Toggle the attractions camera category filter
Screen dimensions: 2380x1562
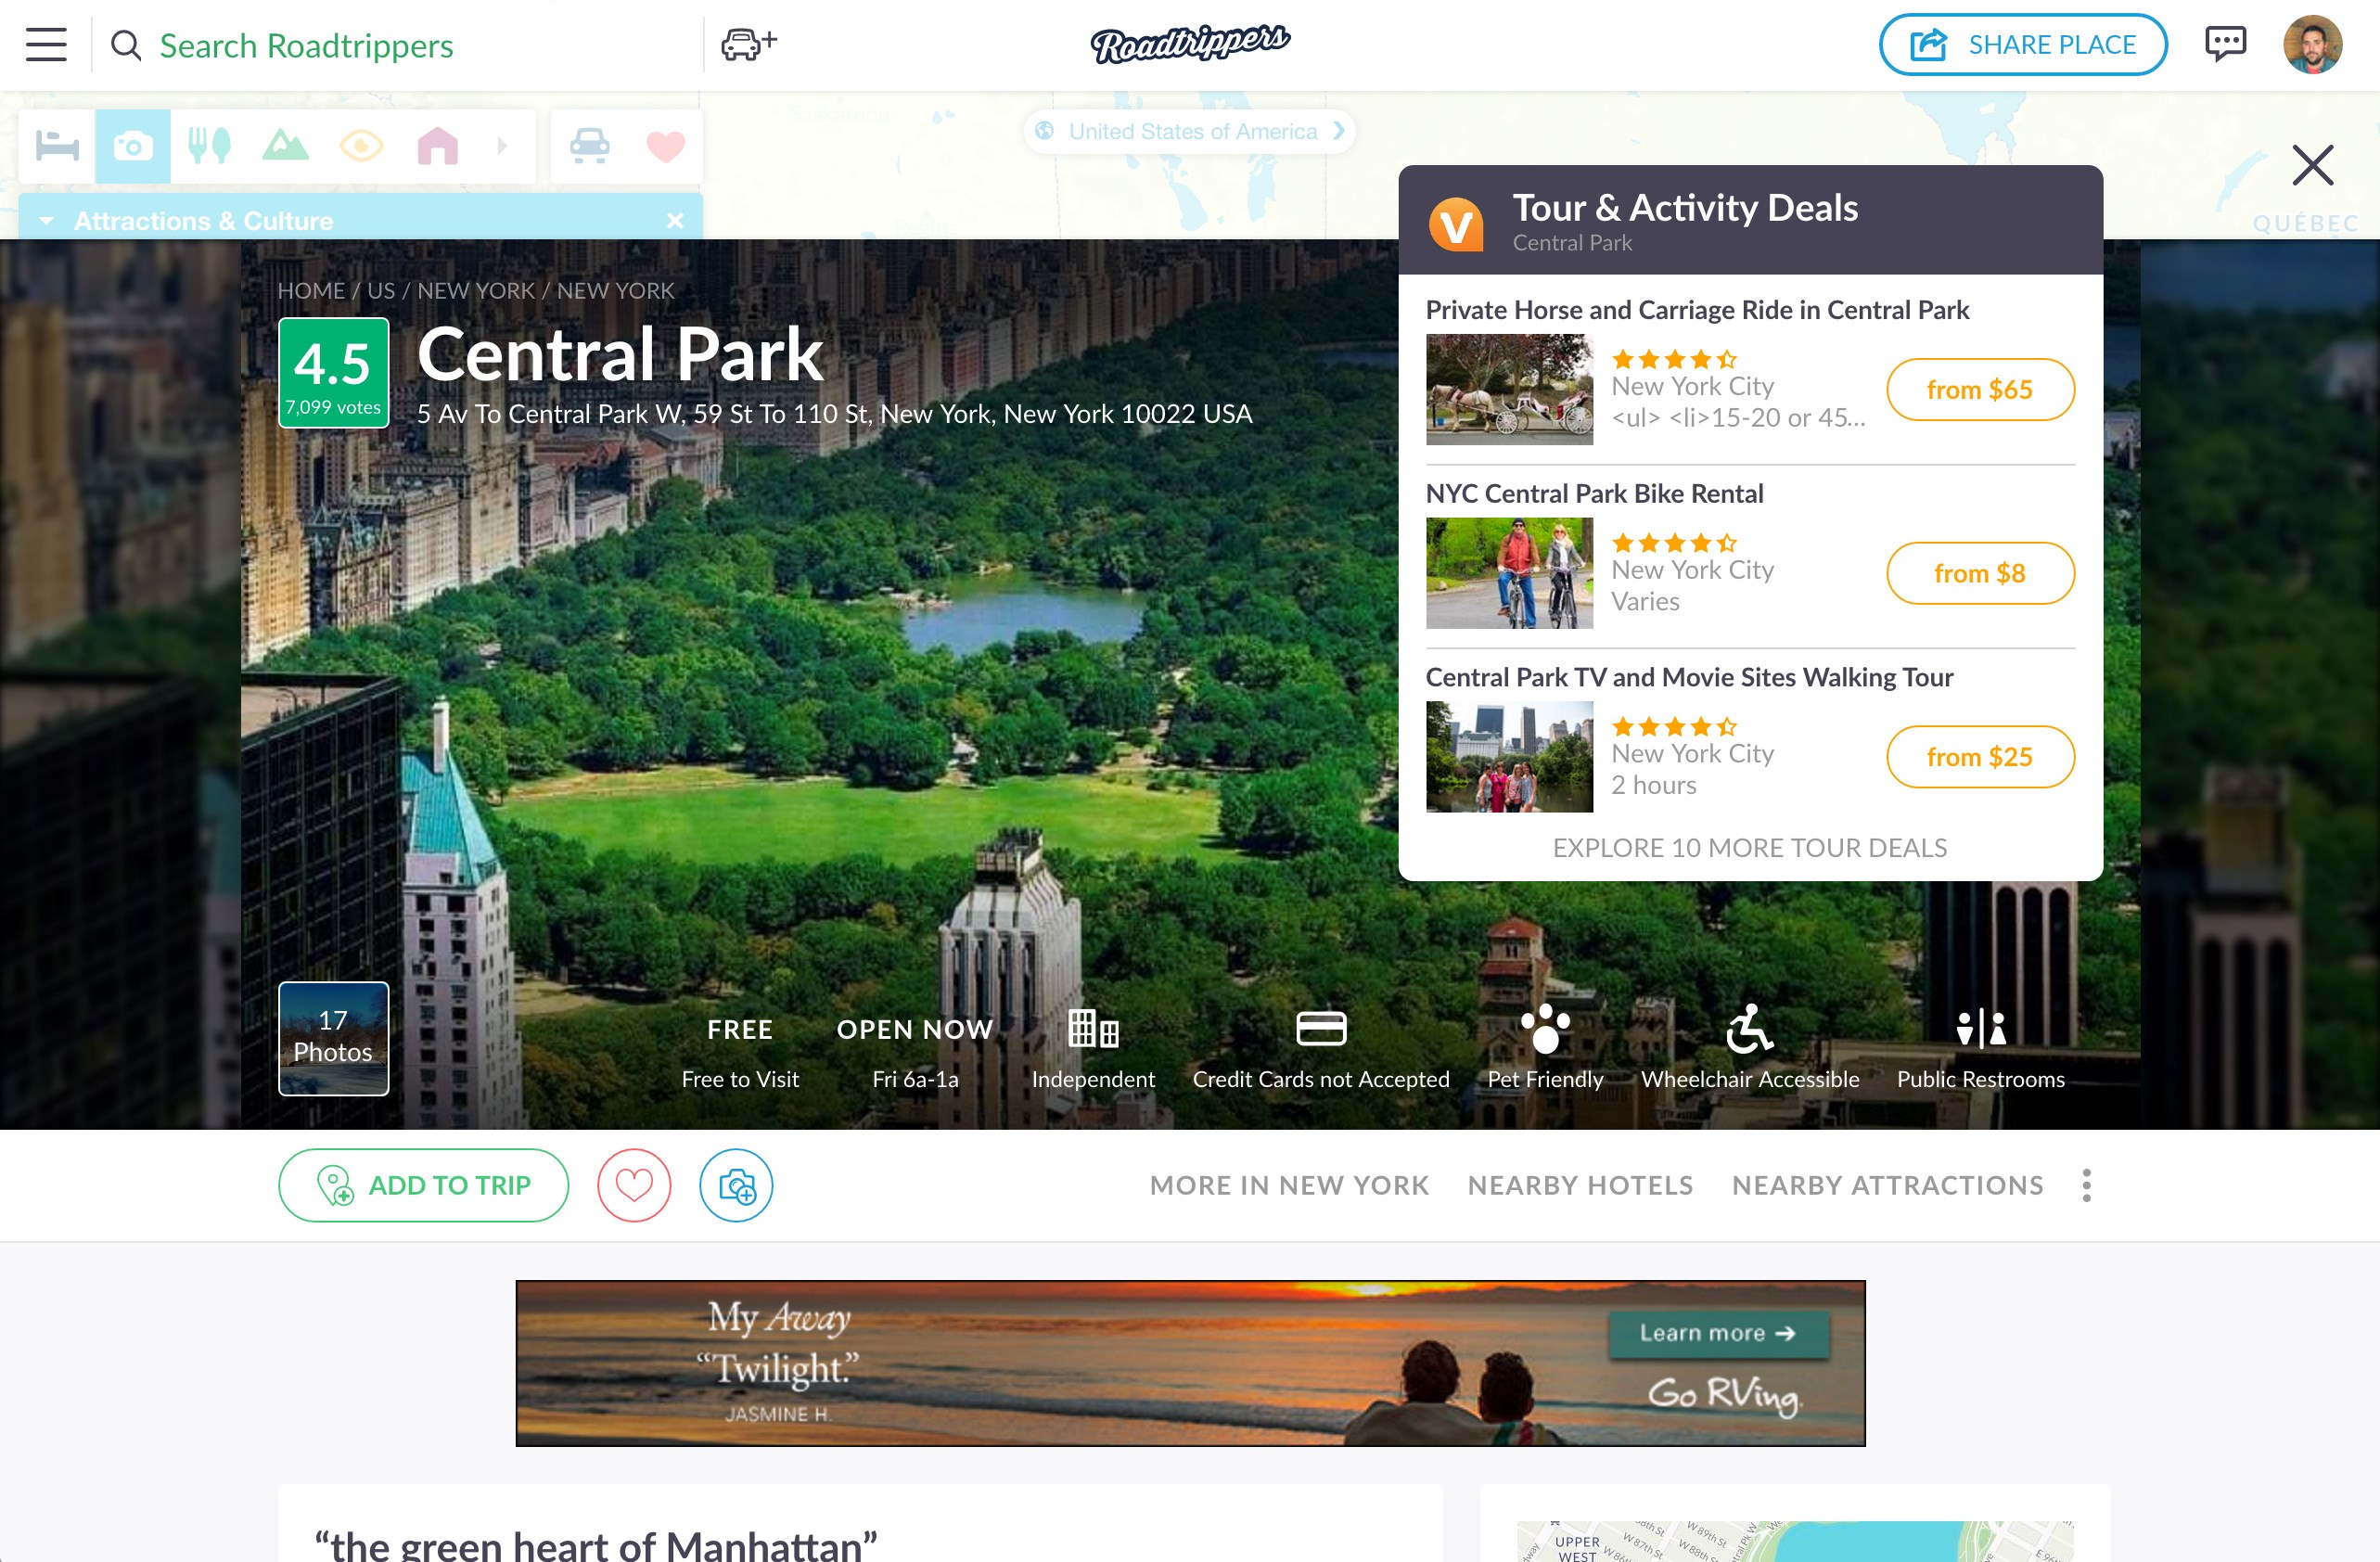pos(133,146)
